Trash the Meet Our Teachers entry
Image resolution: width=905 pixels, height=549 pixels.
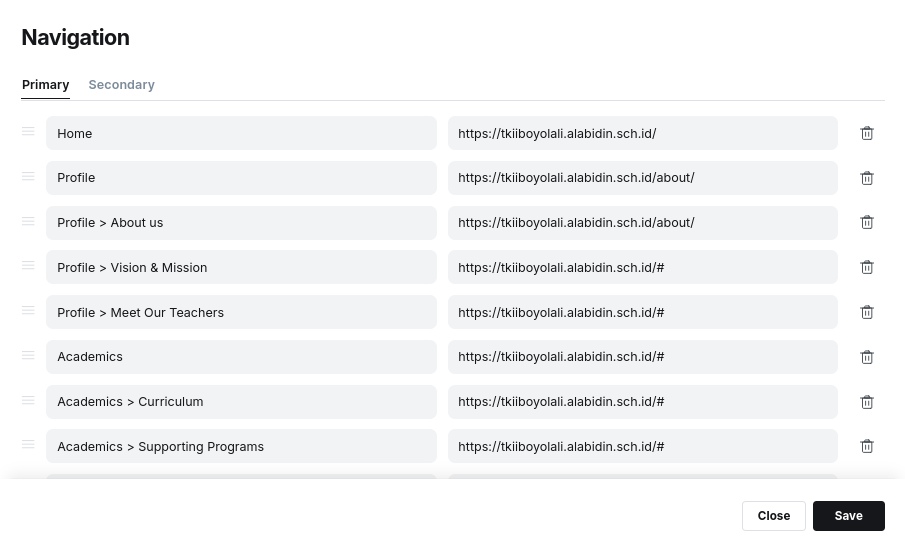pos(867,312)
